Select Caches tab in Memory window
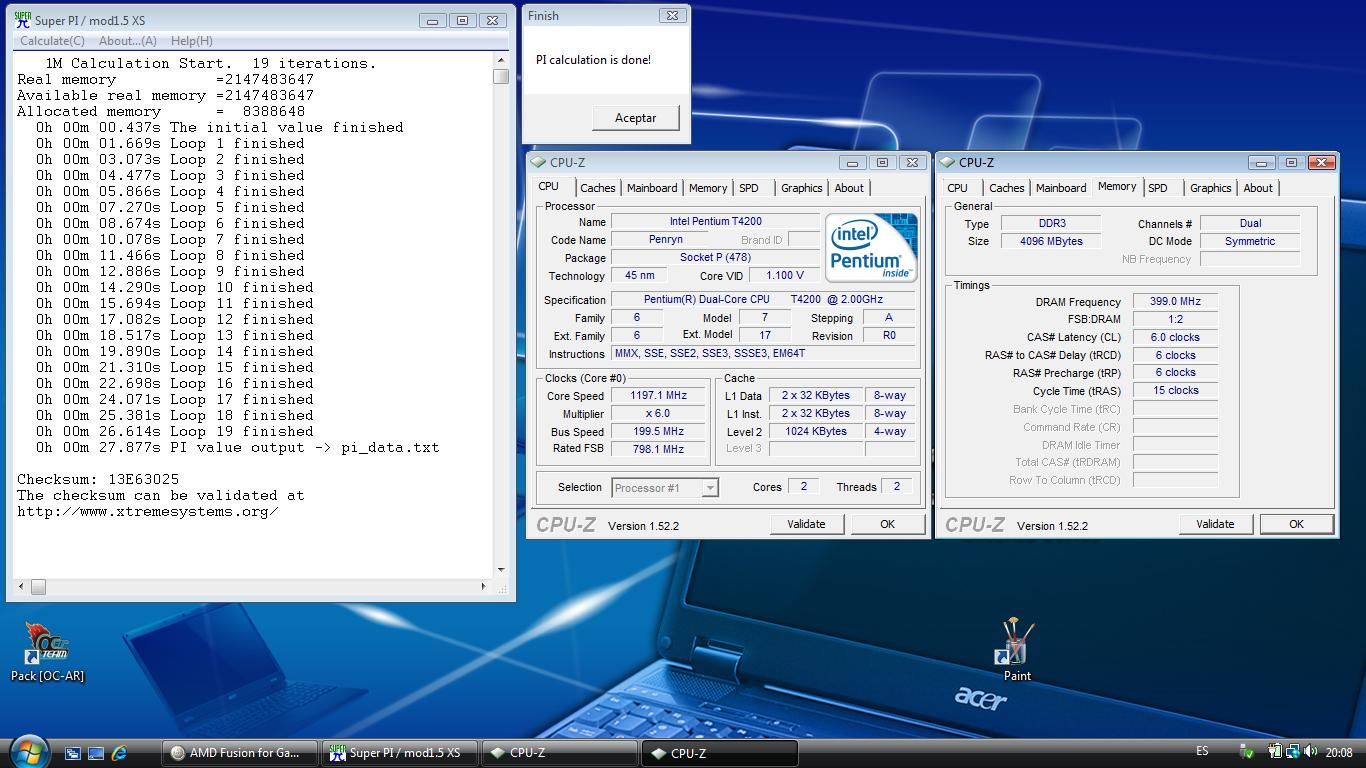This screenshot has height=768, width=1366. coord(1007,188)
